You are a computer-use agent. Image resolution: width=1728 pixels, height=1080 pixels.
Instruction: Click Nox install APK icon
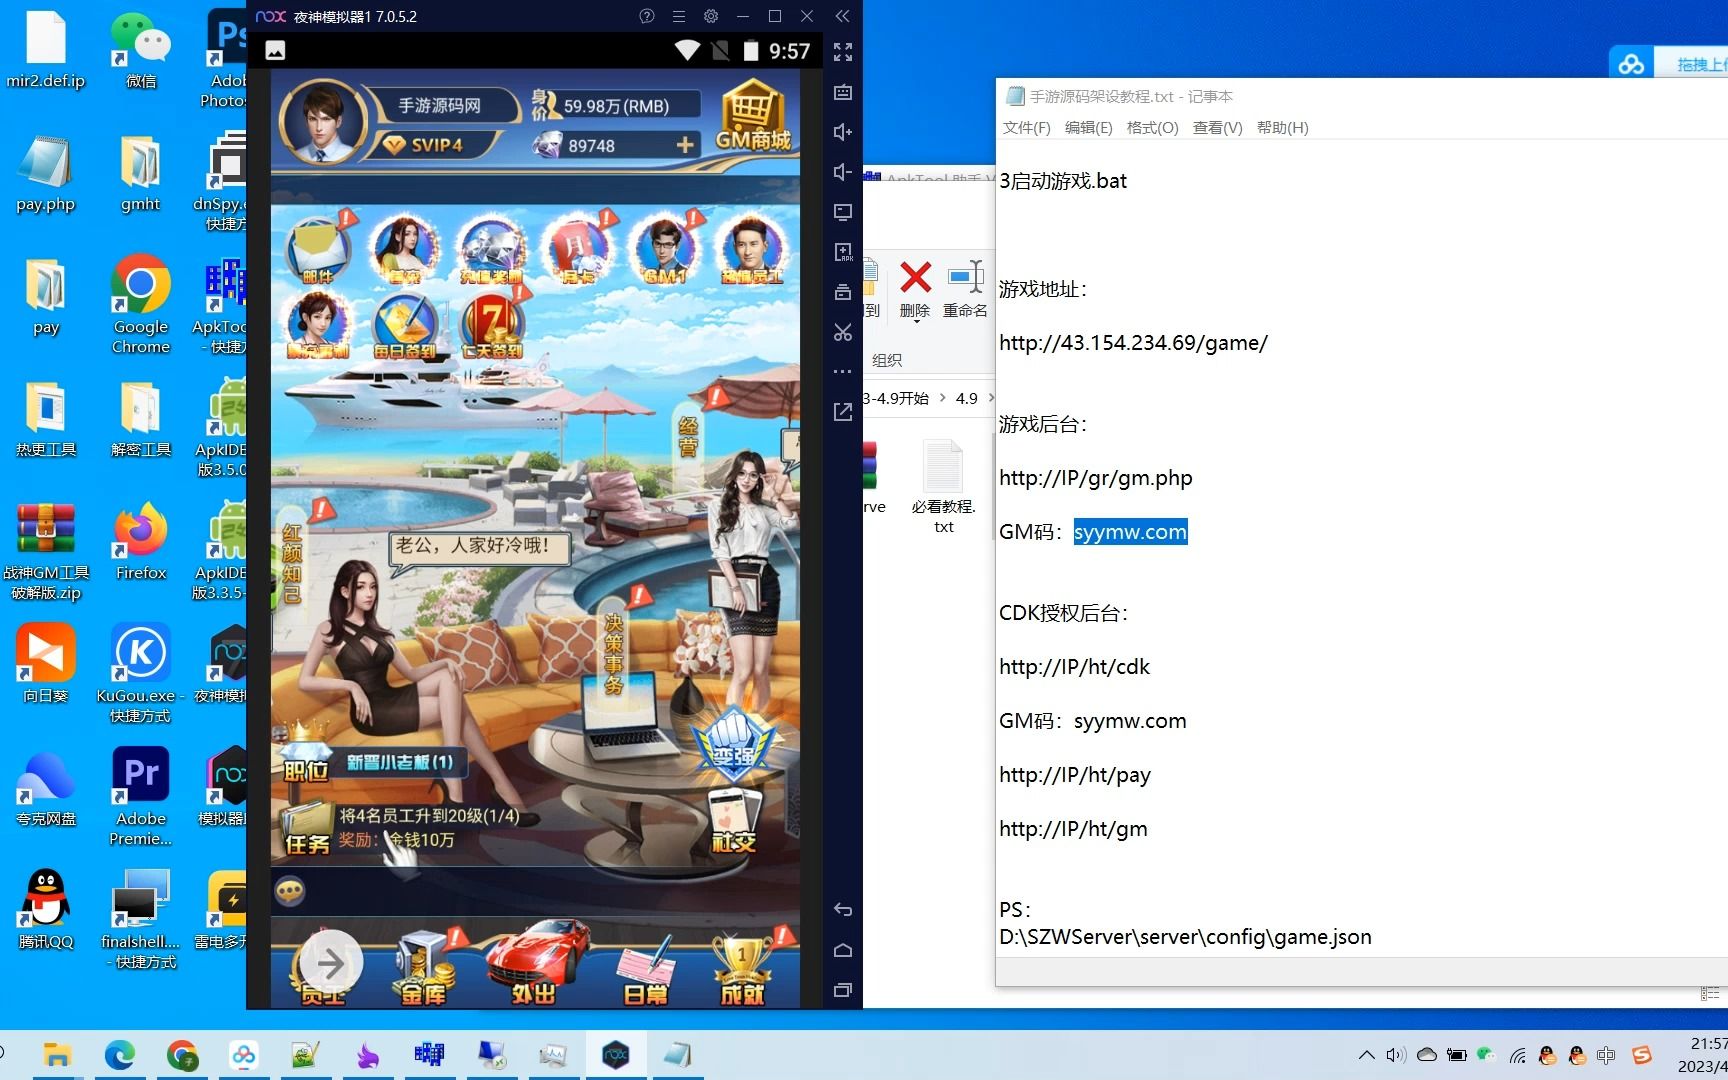[x=843, y=252]
